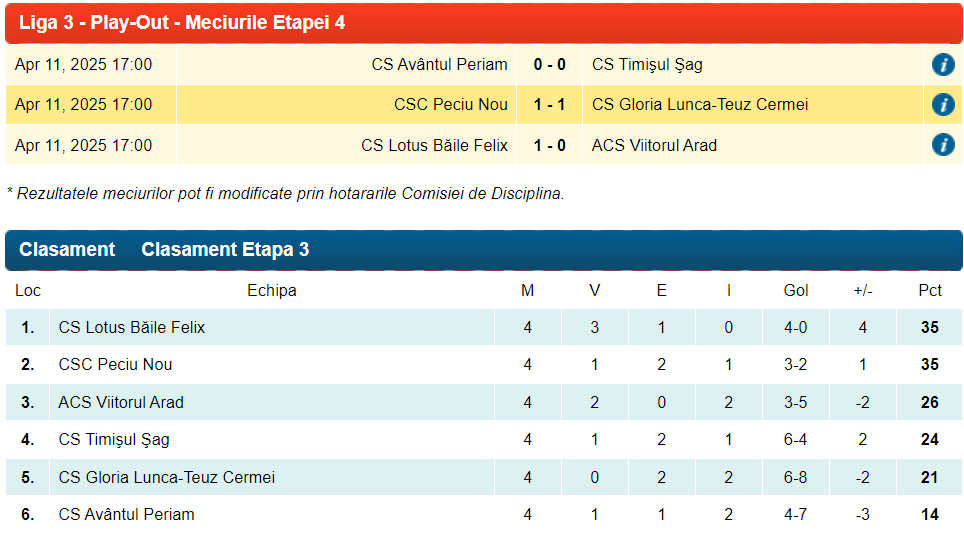Screen dimensions: 964x556
Task: Open ACS Viitorul Arad in match list
Action: [x=654, y=145]
